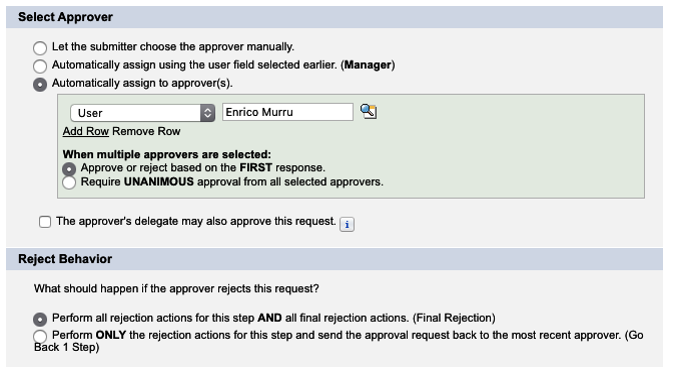Open the user lookup magnifier icon

tap(368, 112)
